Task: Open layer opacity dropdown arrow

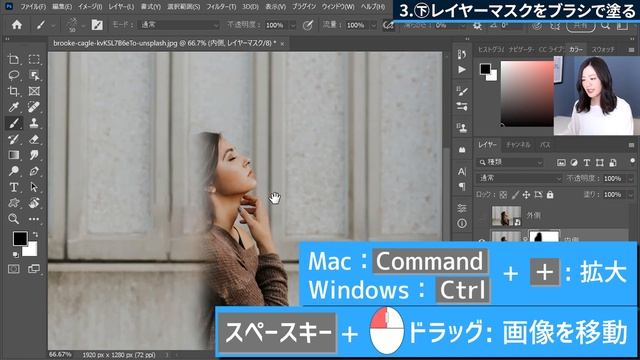Action: [631, 179]
